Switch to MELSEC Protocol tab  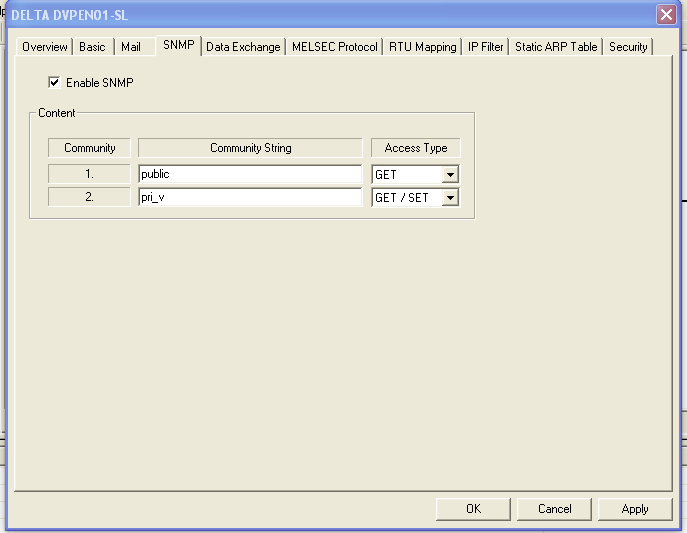(334, 47)
